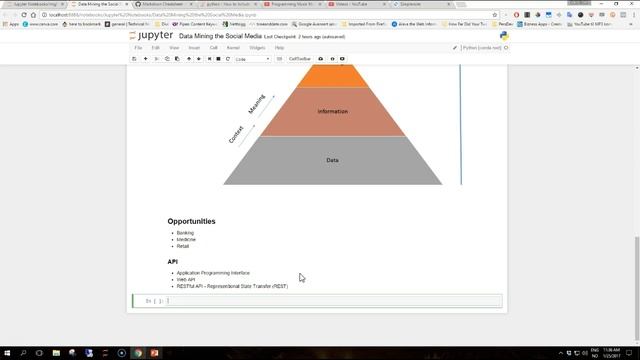640x360 pixels.
Task: Click the Retail bullet item
Action: 183,246
